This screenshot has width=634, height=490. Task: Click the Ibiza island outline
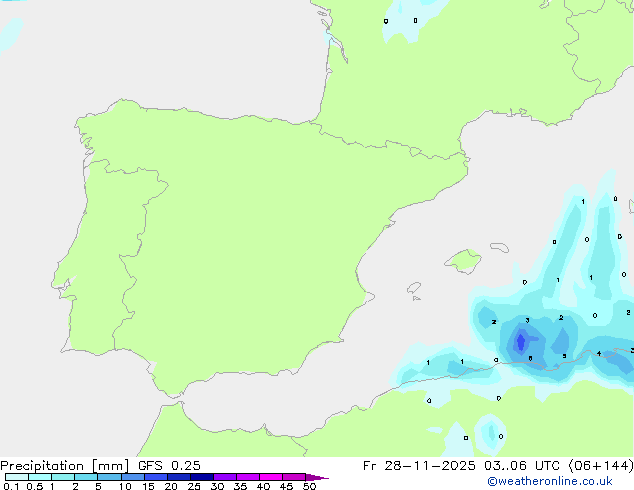tap(414, 288)
